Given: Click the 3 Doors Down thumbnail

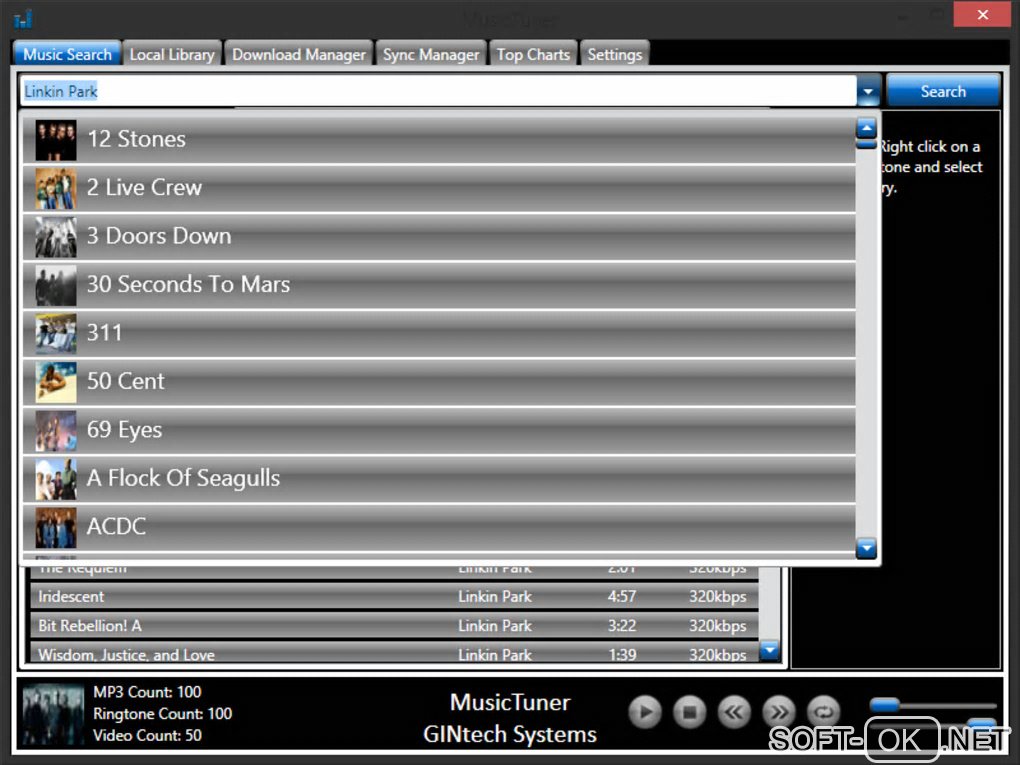Looking at the screenshot, I should 56,237.
